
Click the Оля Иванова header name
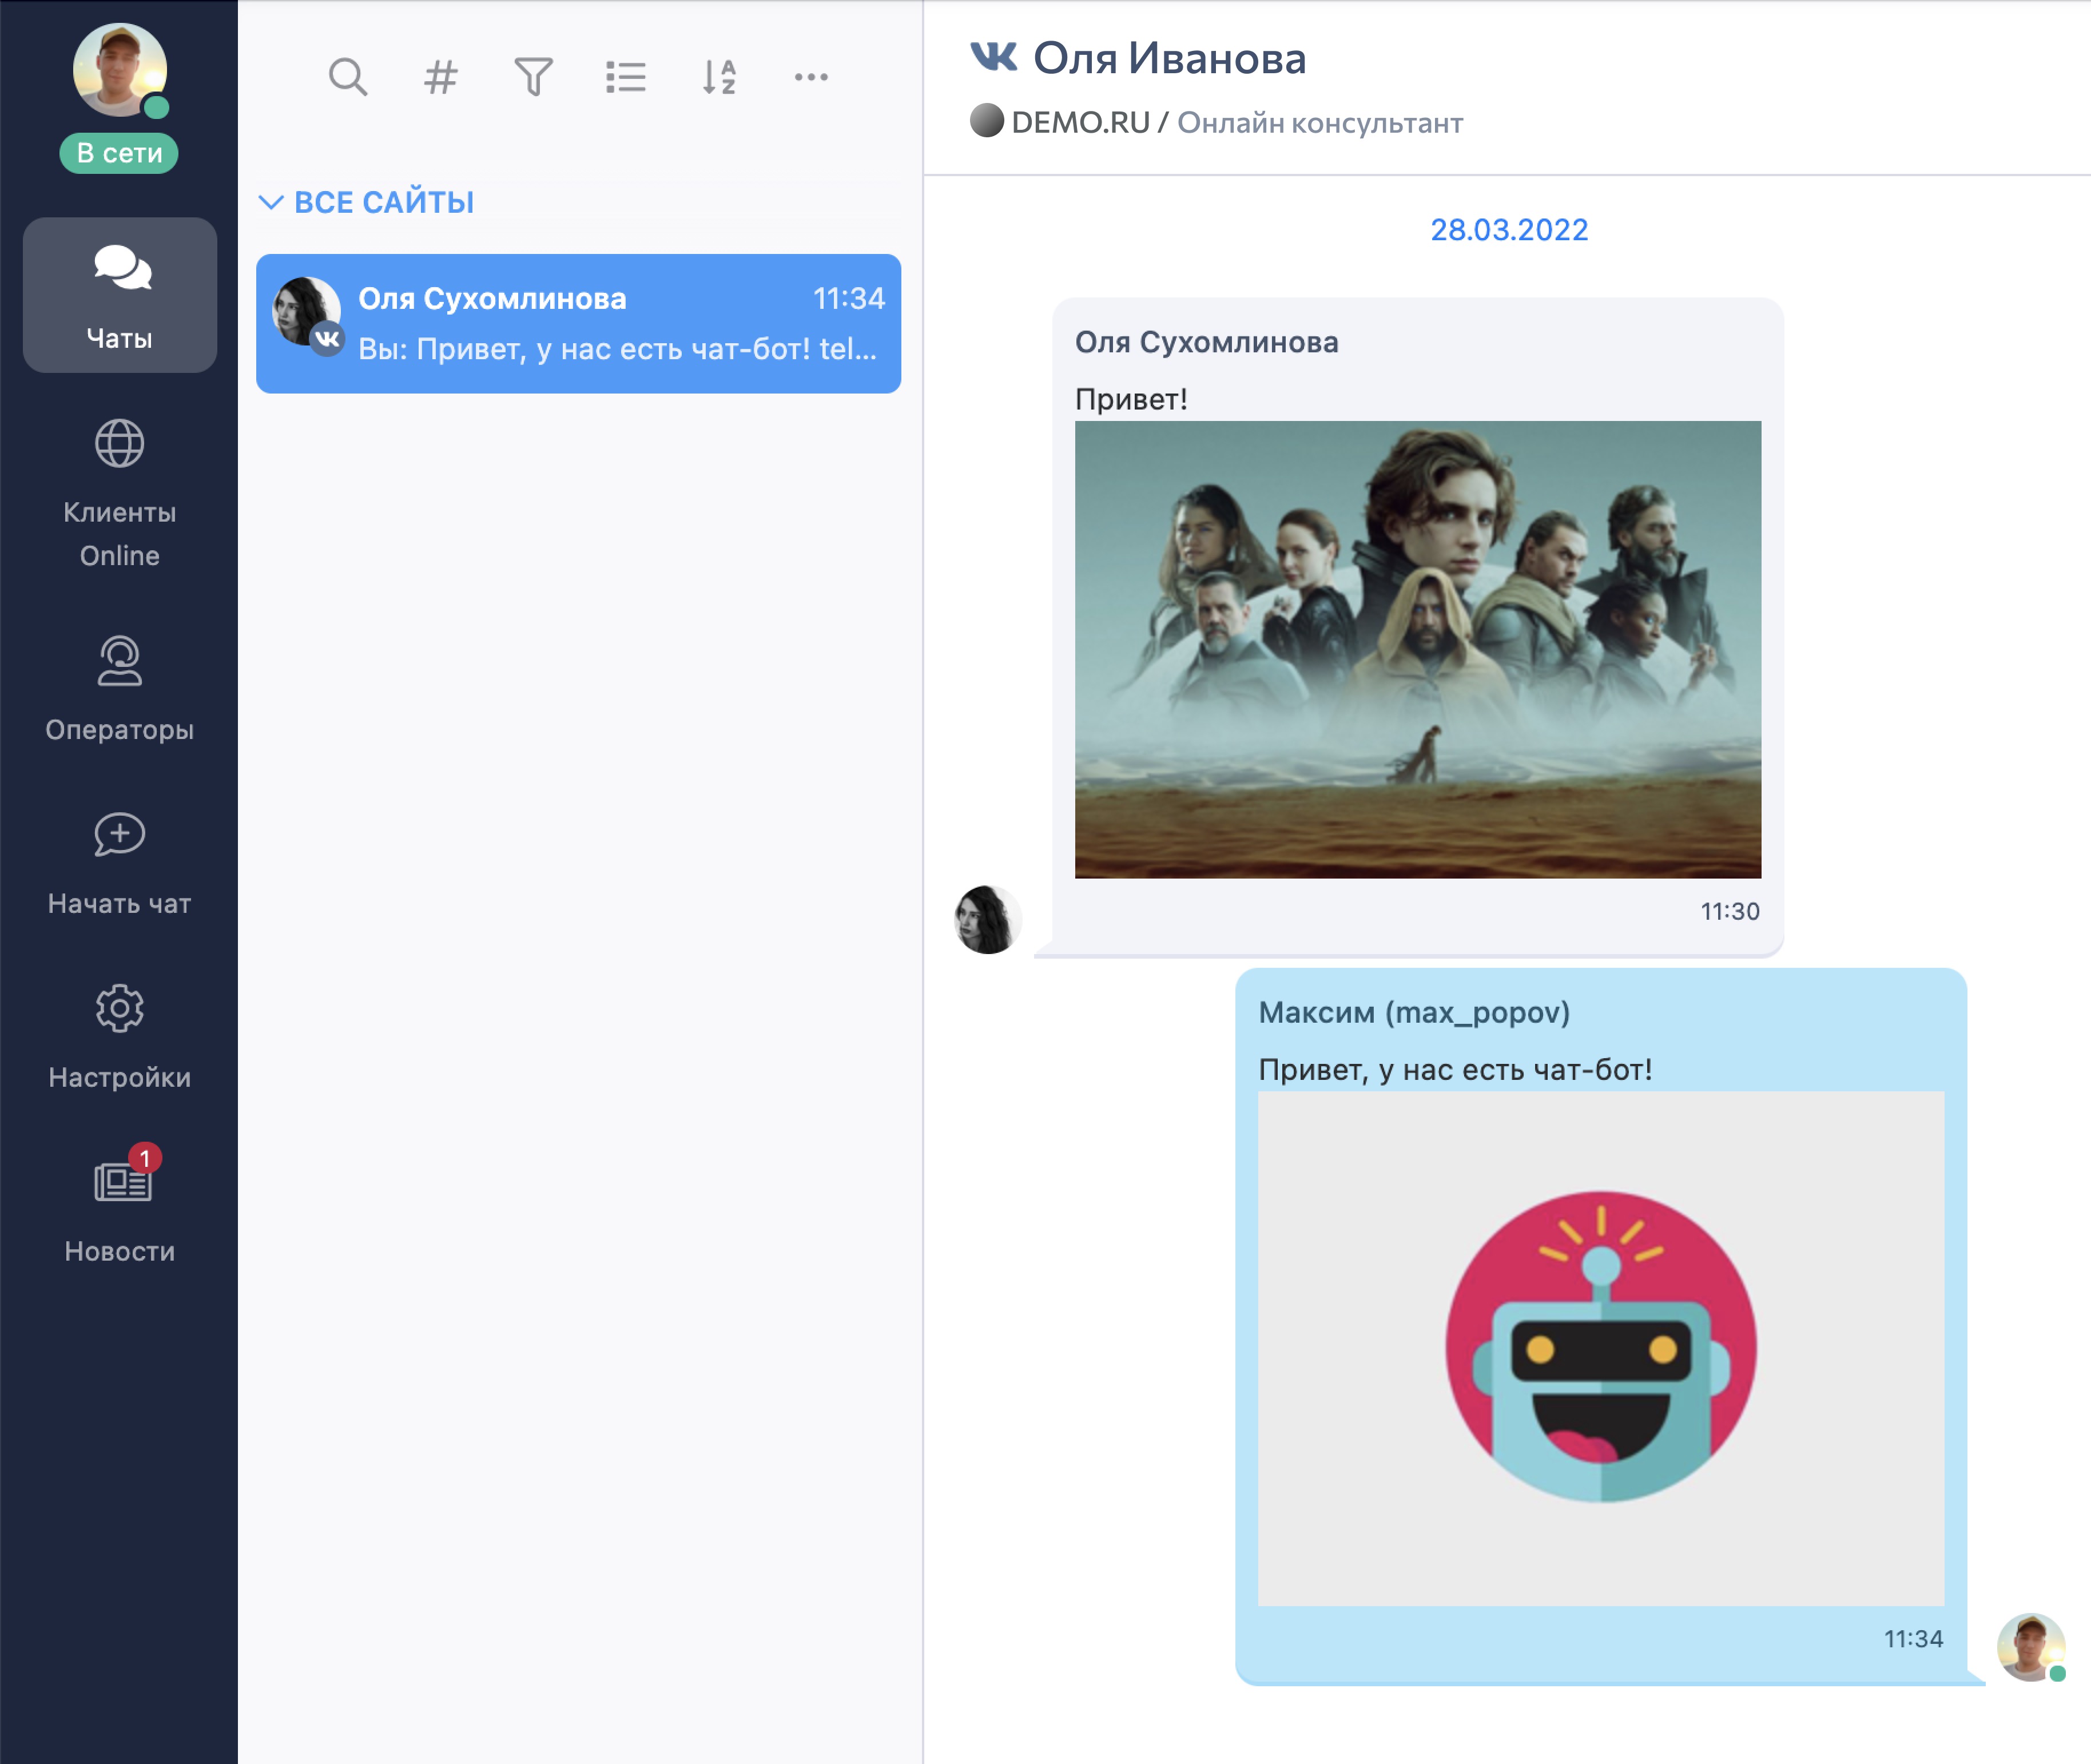tap(1169, 58)
